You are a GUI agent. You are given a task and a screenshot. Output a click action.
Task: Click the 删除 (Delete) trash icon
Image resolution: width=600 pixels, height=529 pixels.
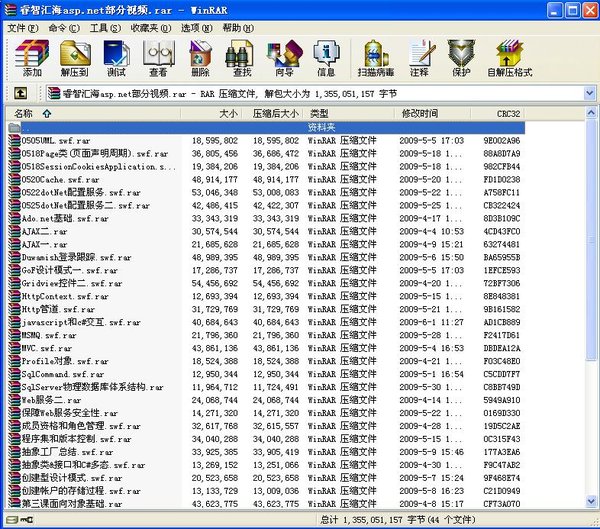[x=201, y=58]
